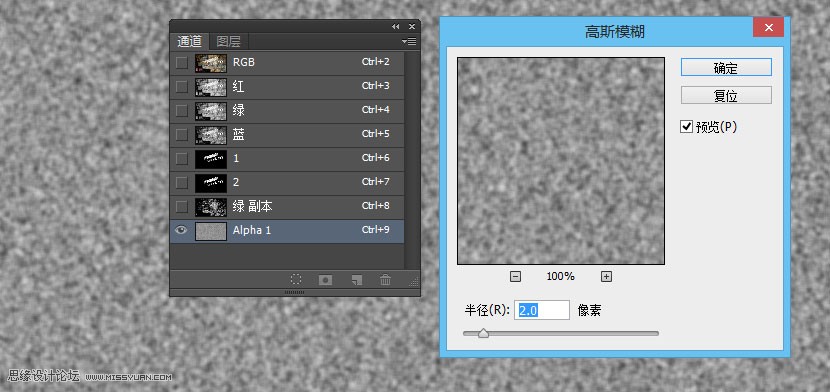The height and width of the screenshot is (392, 830).
Task: Click the Ctrl+9 shortcut text
Action: [x=375, y=230]
